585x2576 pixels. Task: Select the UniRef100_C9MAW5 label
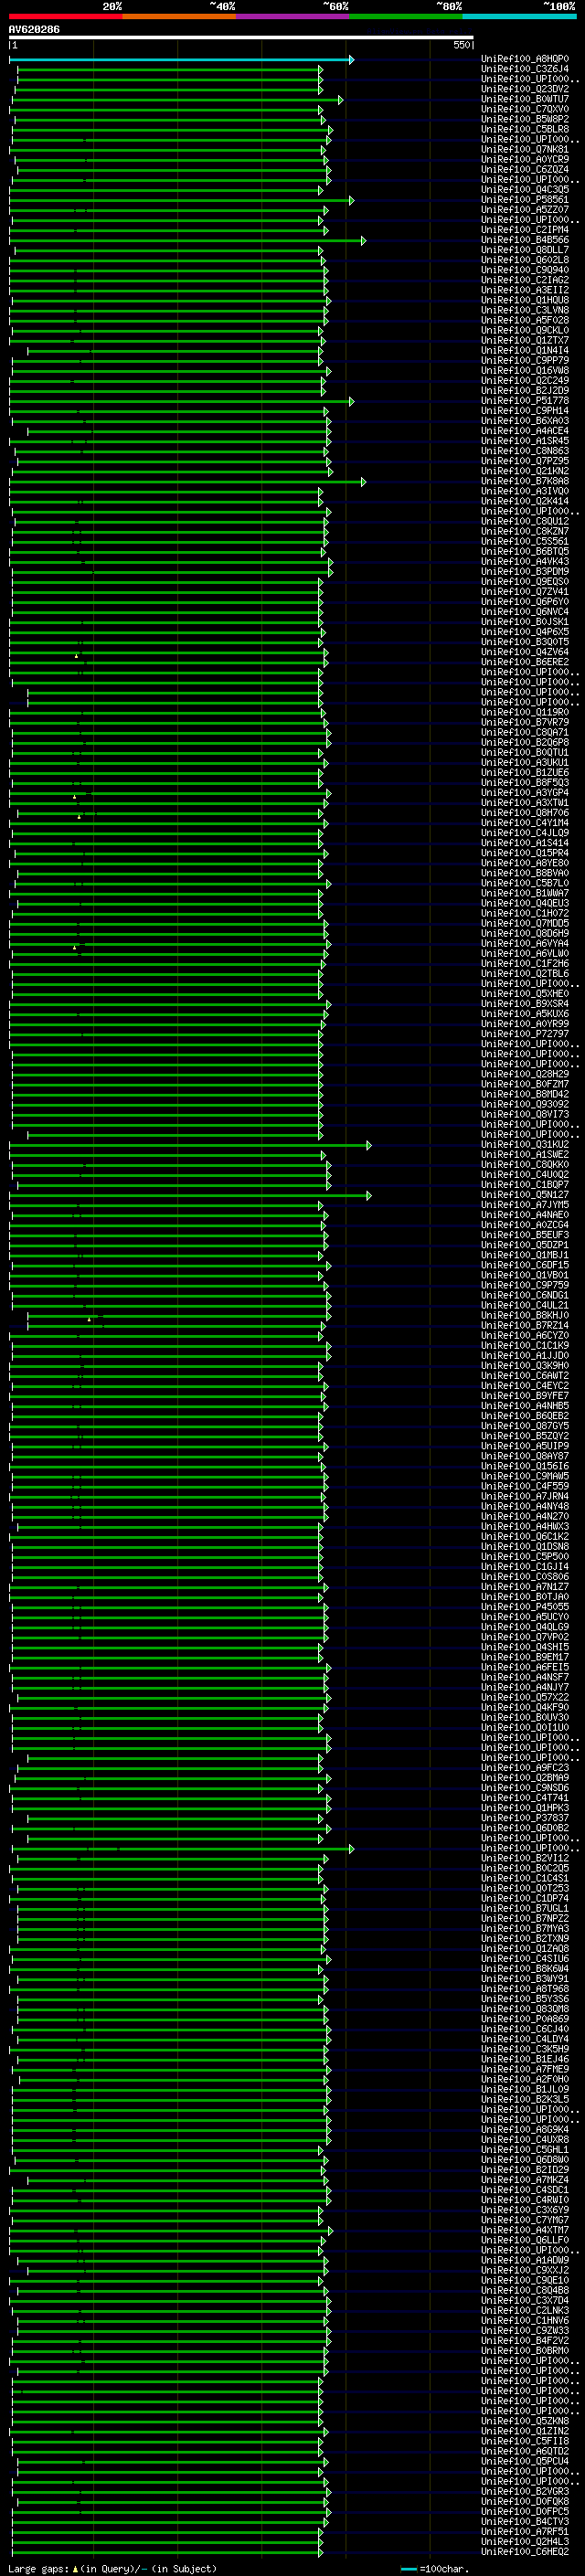coord(525,1476)
